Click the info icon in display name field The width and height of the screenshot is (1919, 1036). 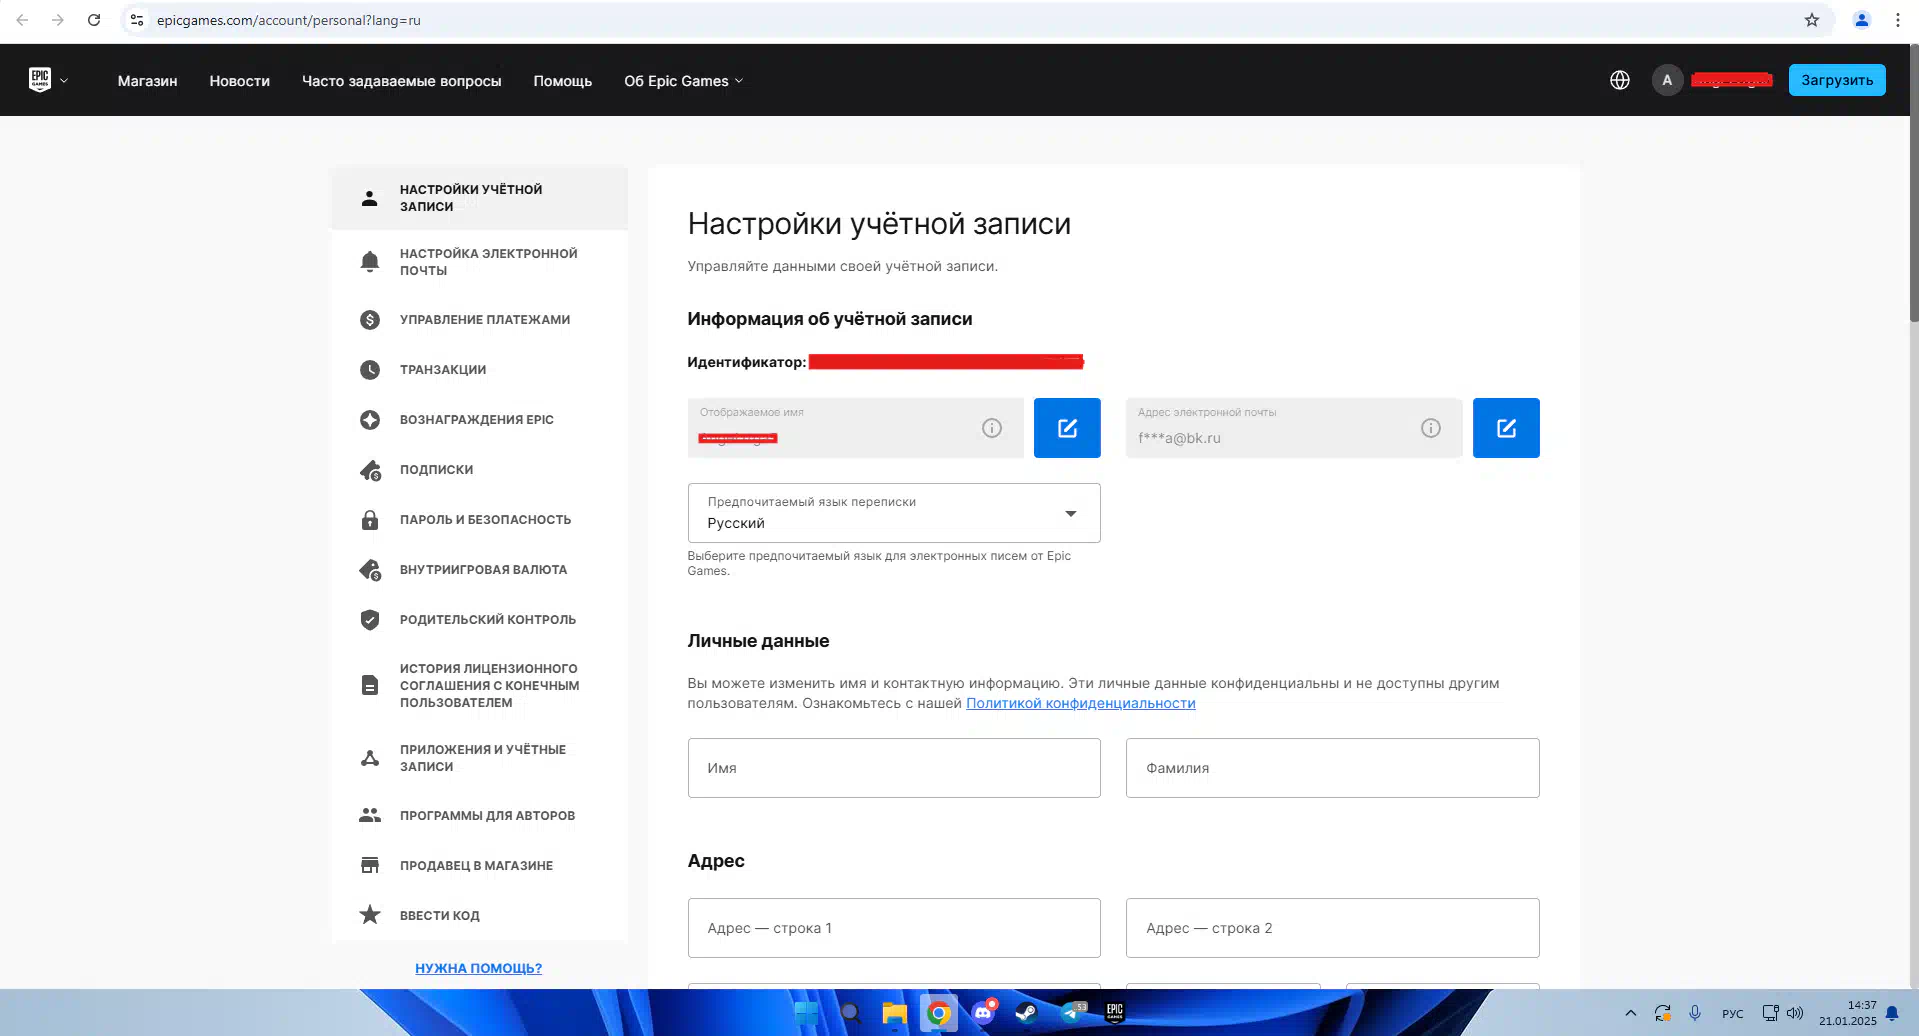pos(991,428)
